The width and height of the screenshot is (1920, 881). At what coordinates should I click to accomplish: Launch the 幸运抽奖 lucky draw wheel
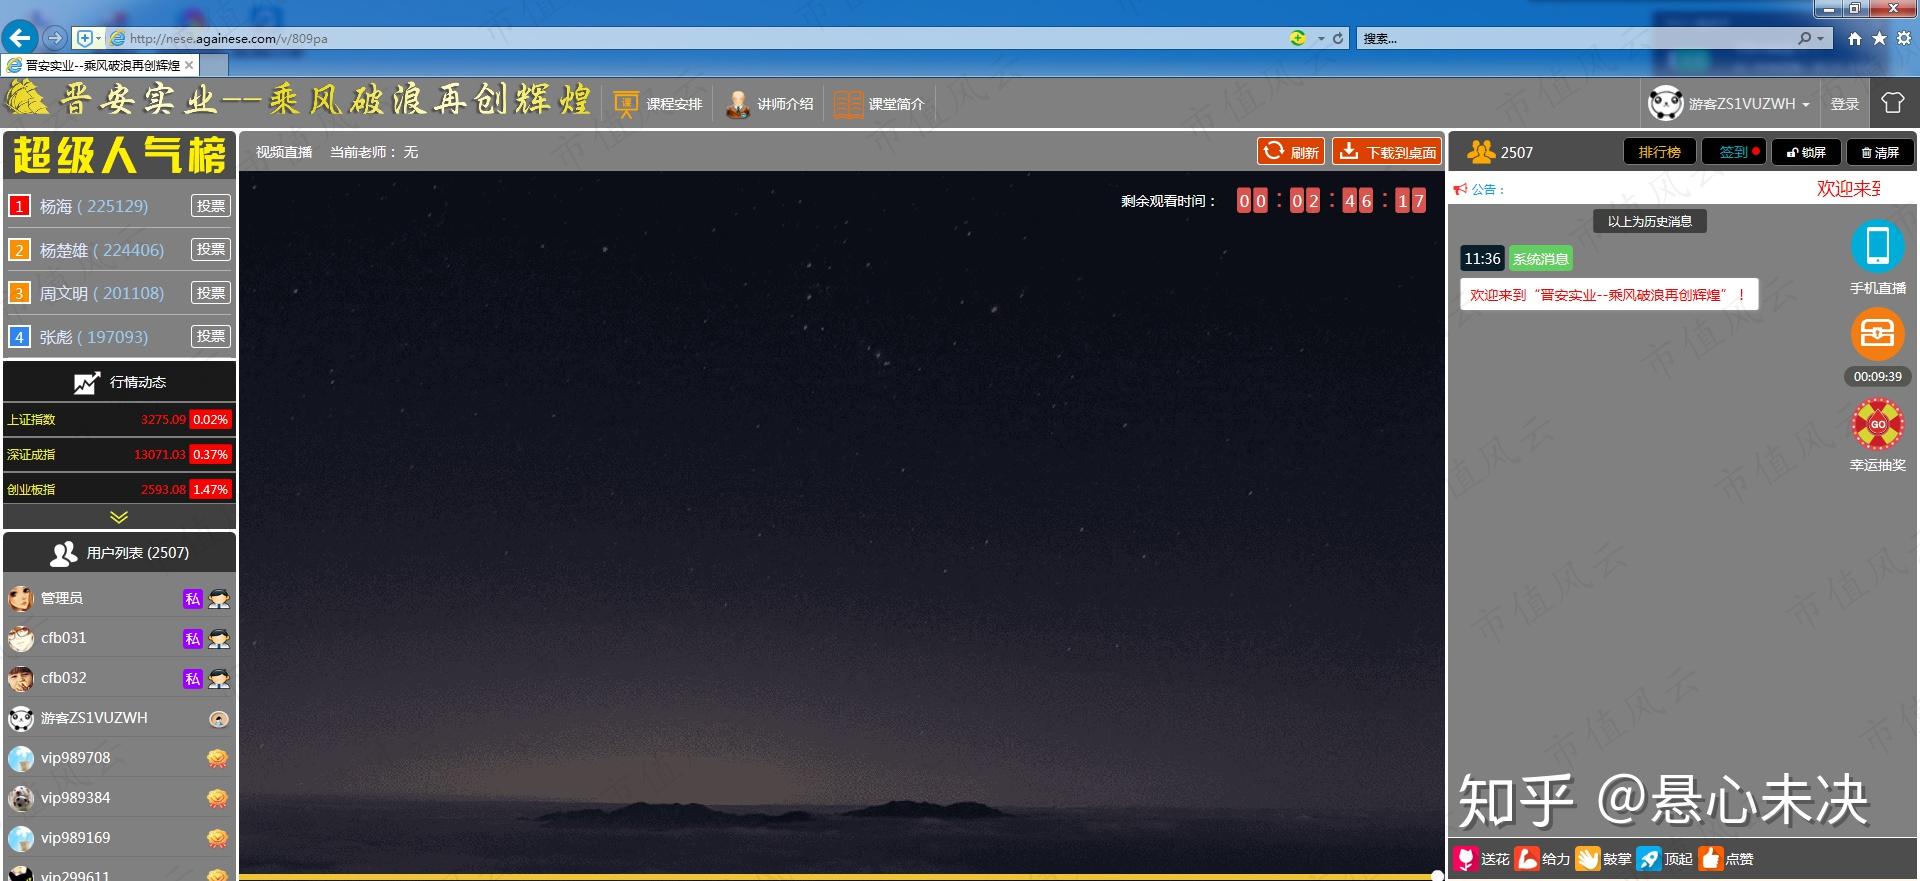pyautogui.click(x=1877, y=424)
